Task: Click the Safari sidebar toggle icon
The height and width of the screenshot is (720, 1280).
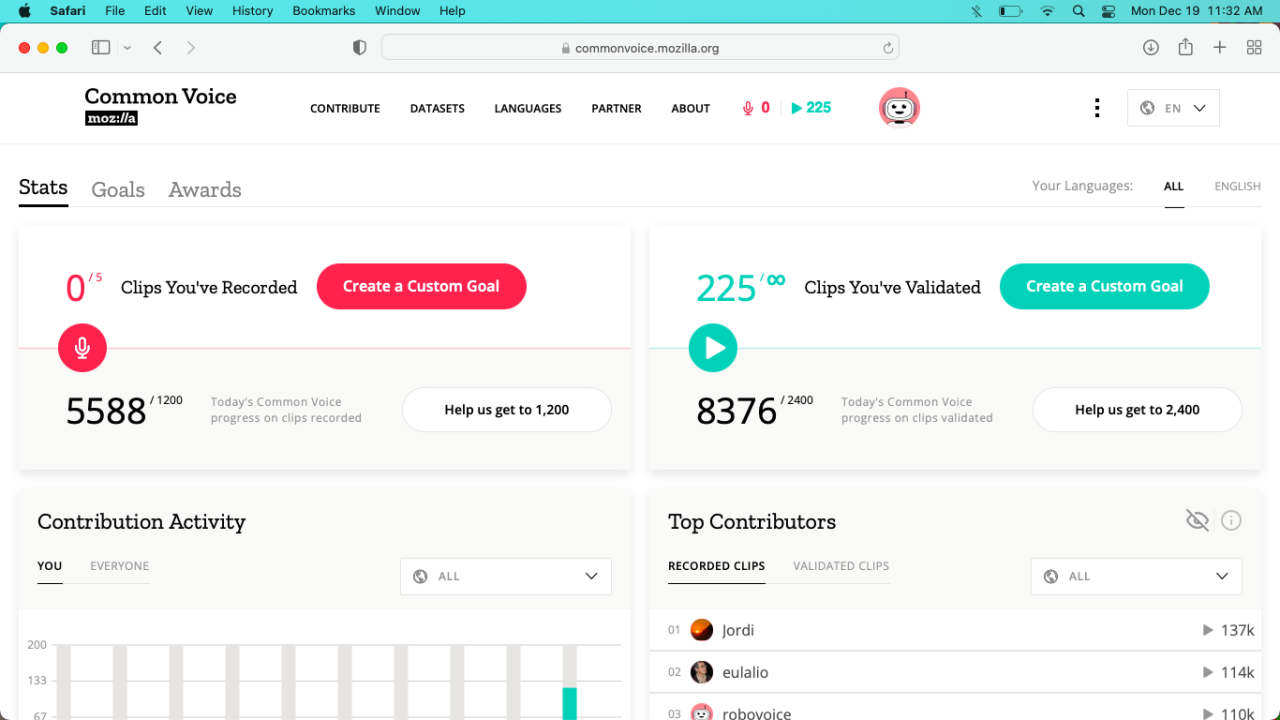Action: pos(101,48)
